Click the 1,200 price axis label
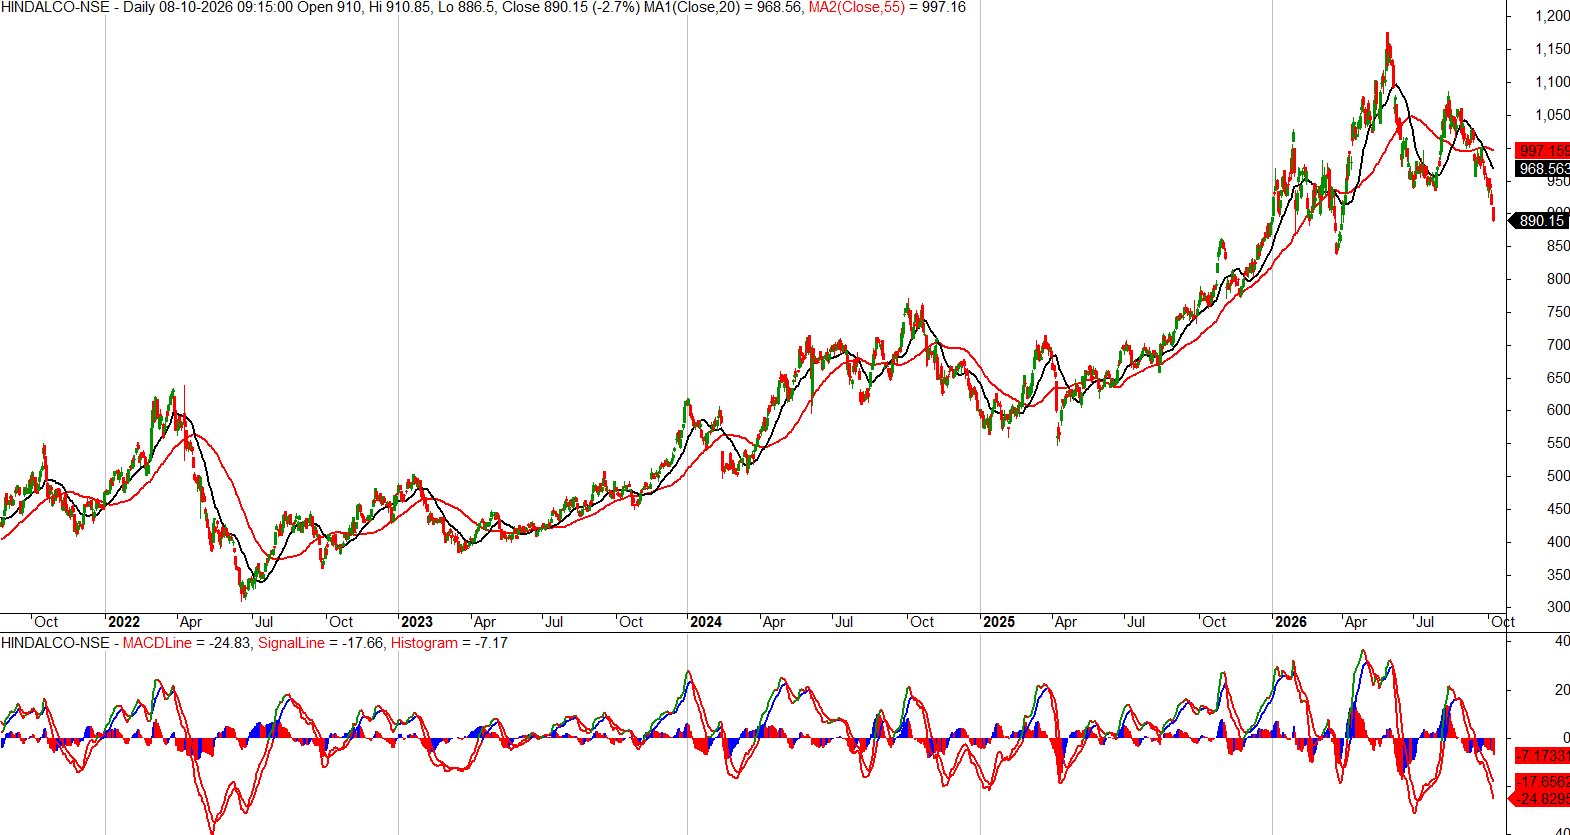The image size is (1570, 835). 1552,16
